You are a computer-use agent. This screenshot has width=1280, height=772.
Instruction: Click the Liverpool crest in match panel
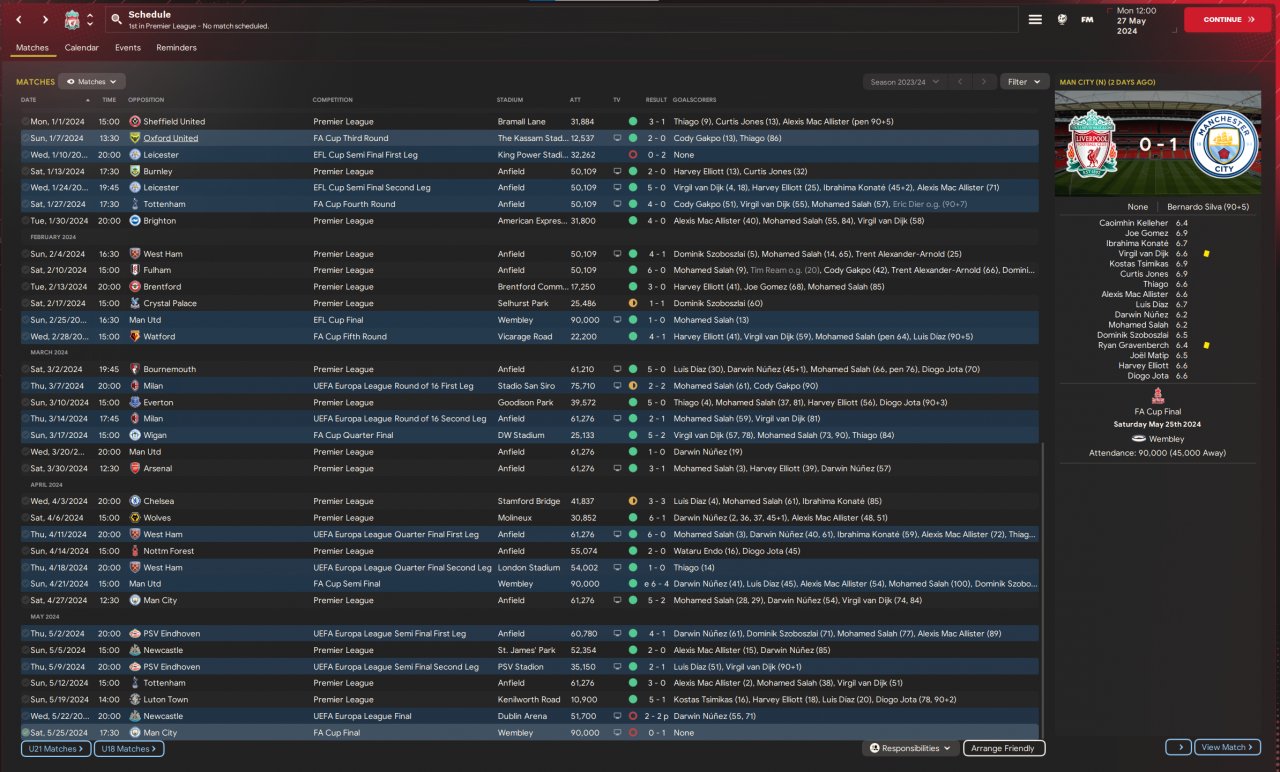(x=1091, y=143)
